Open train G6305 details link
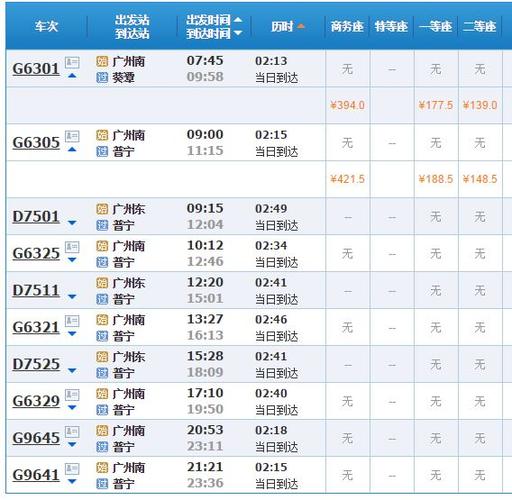 point(36,143)
